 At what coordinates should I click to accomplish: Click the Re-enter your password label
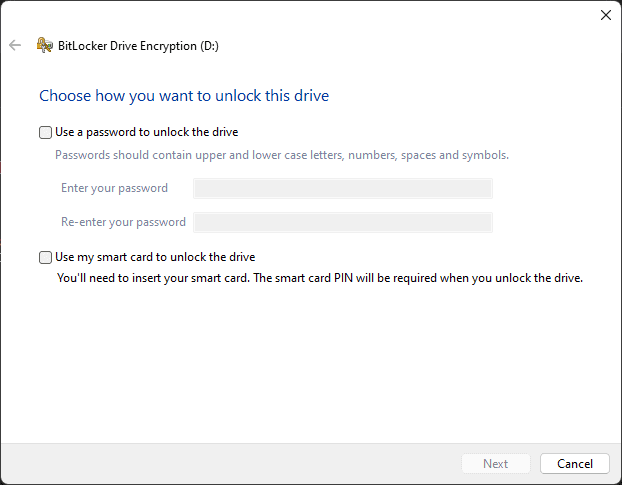click(x=123, y=222)
